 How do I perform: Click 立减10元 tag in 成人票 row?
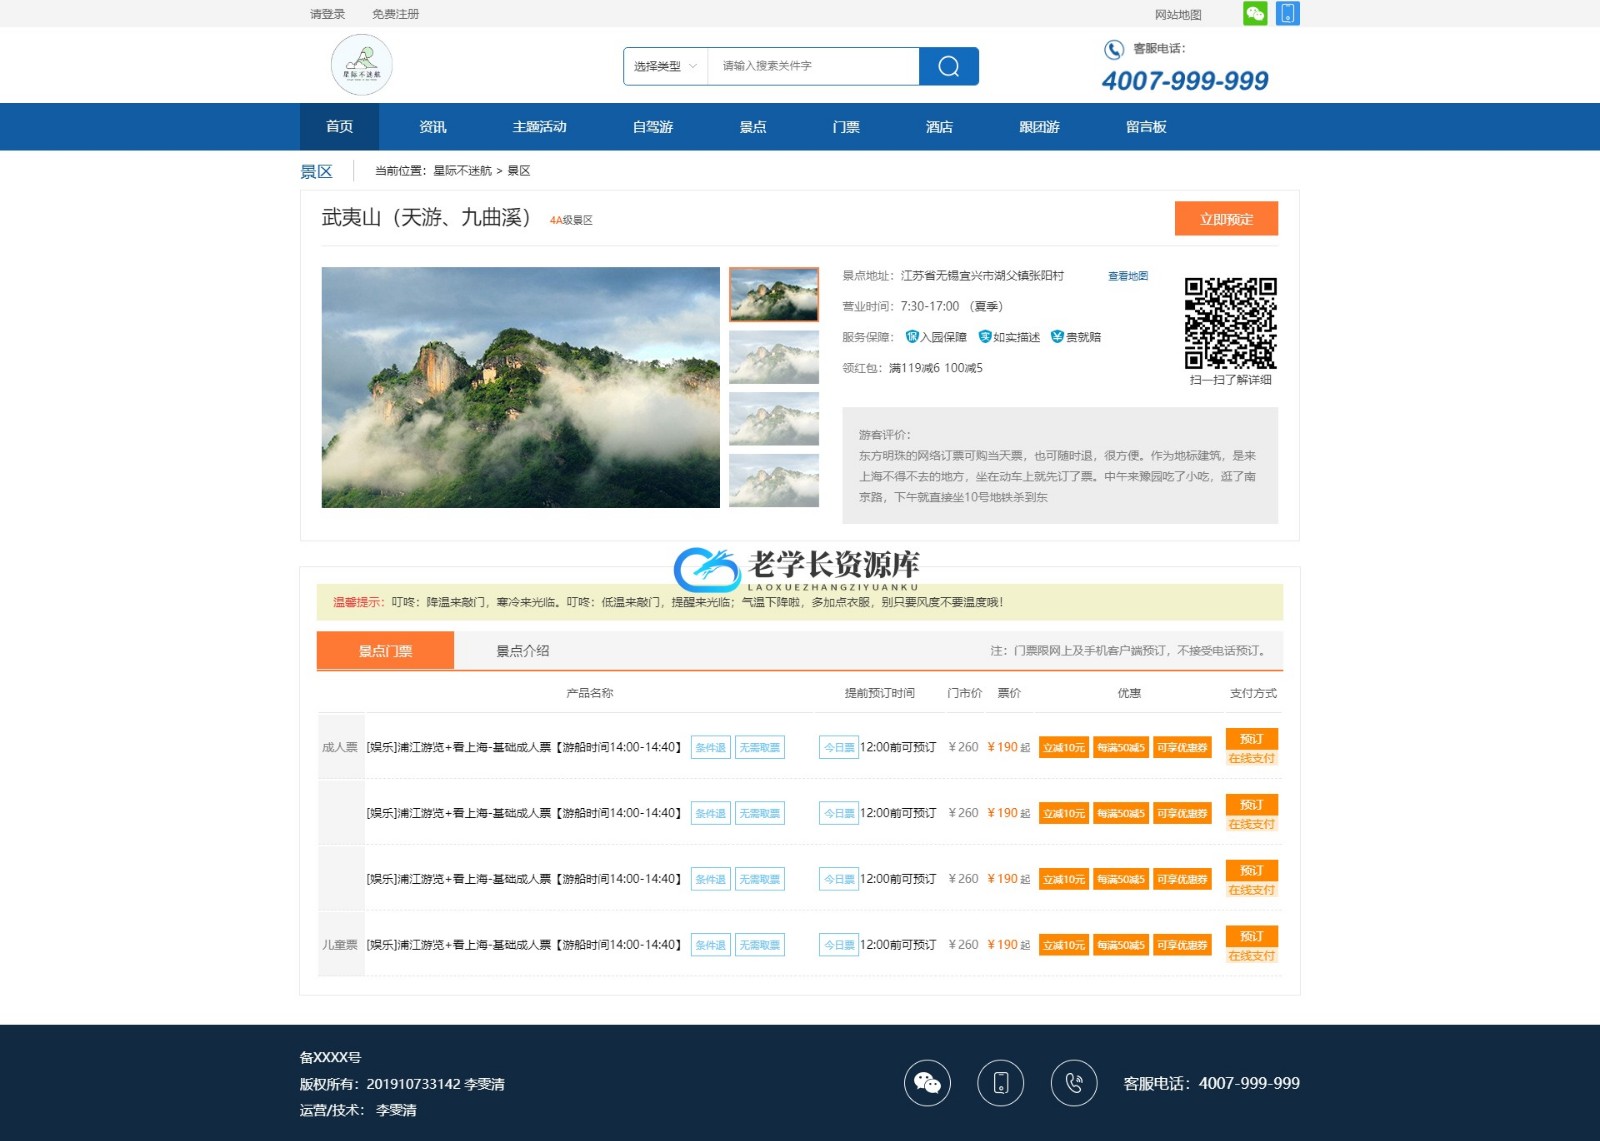coord(1064,748)
